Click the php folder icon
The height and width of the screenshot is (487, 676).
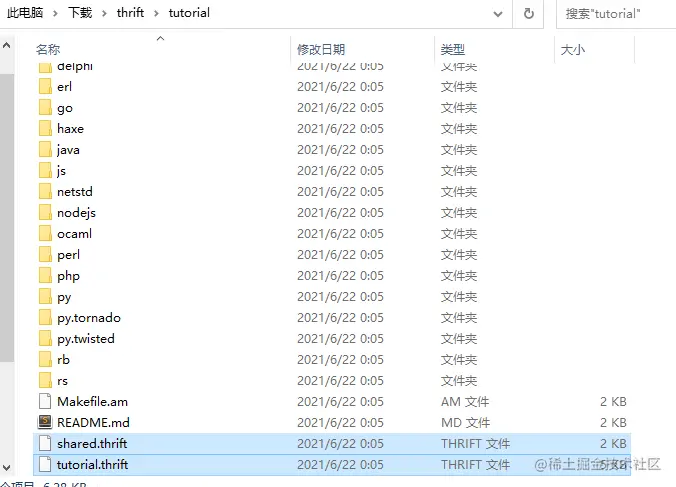[45, 275]
